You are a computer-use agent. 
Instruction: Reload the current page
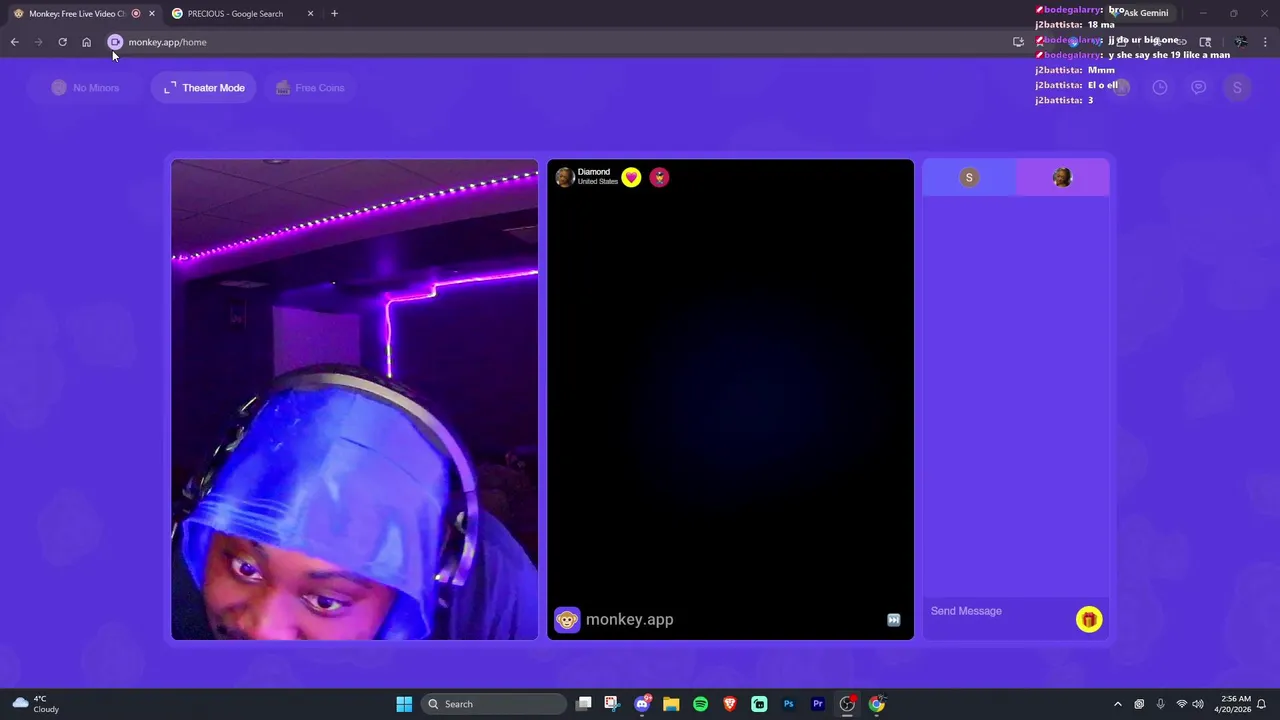[62, 42]
